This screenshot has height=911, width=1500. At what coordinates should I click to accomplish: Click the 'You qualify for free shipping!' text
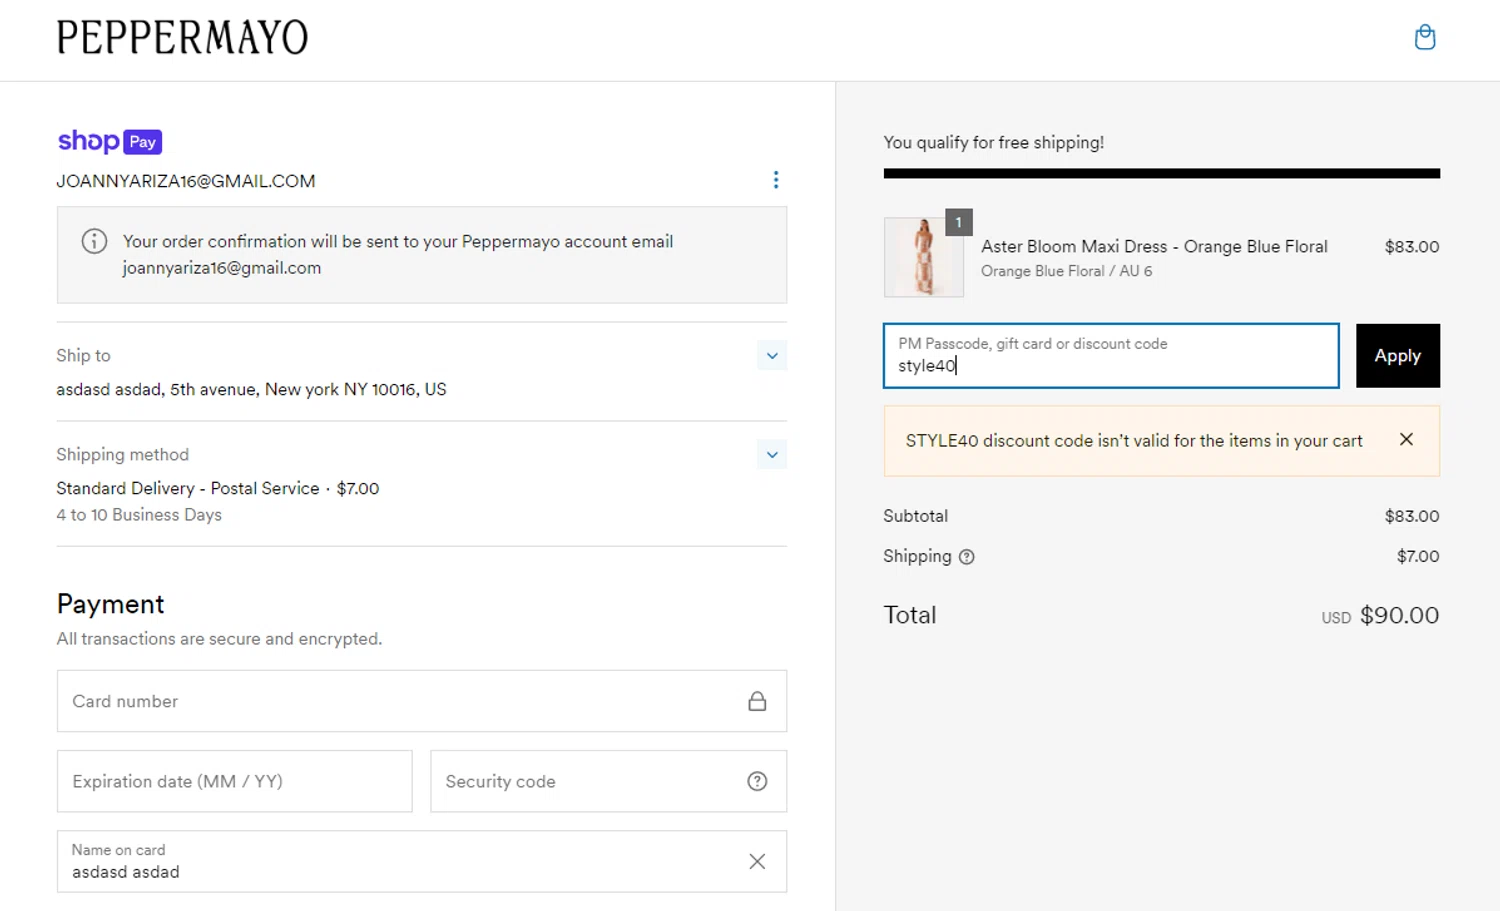tap(994, 142)
